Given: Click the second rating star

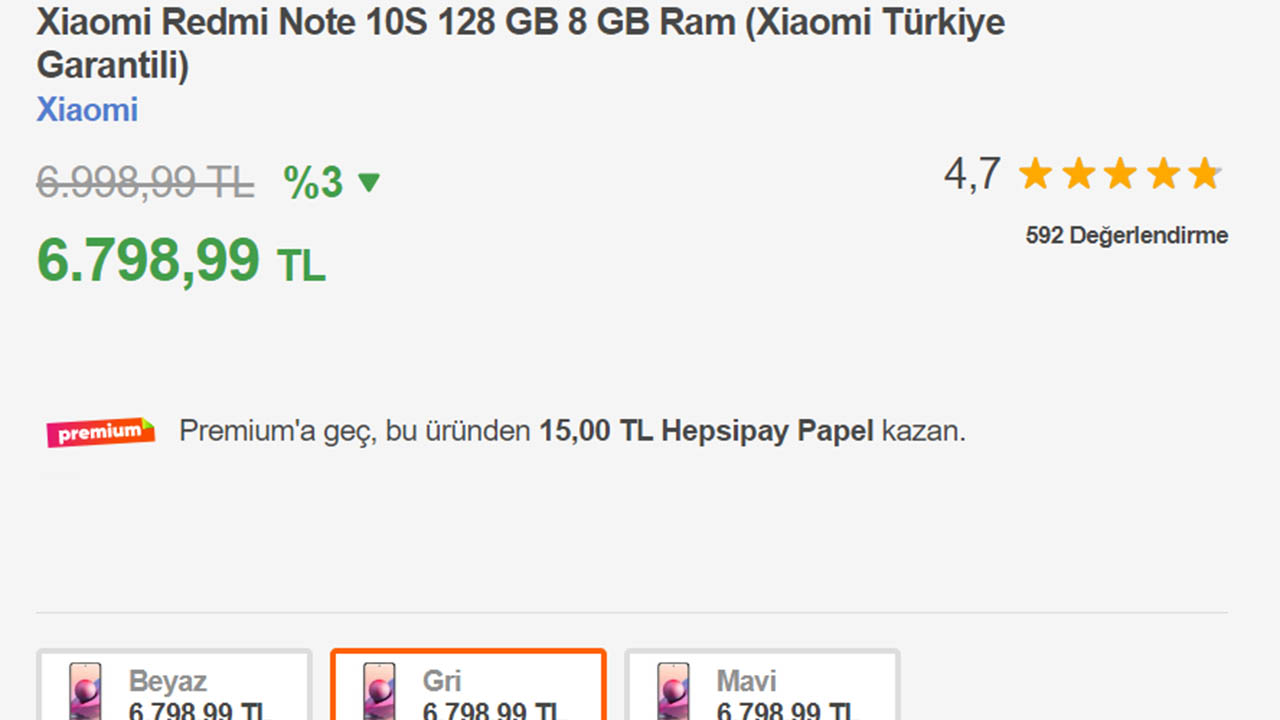Looking at the screenshot, I should pyautogui.click(x=1078, y=174).
